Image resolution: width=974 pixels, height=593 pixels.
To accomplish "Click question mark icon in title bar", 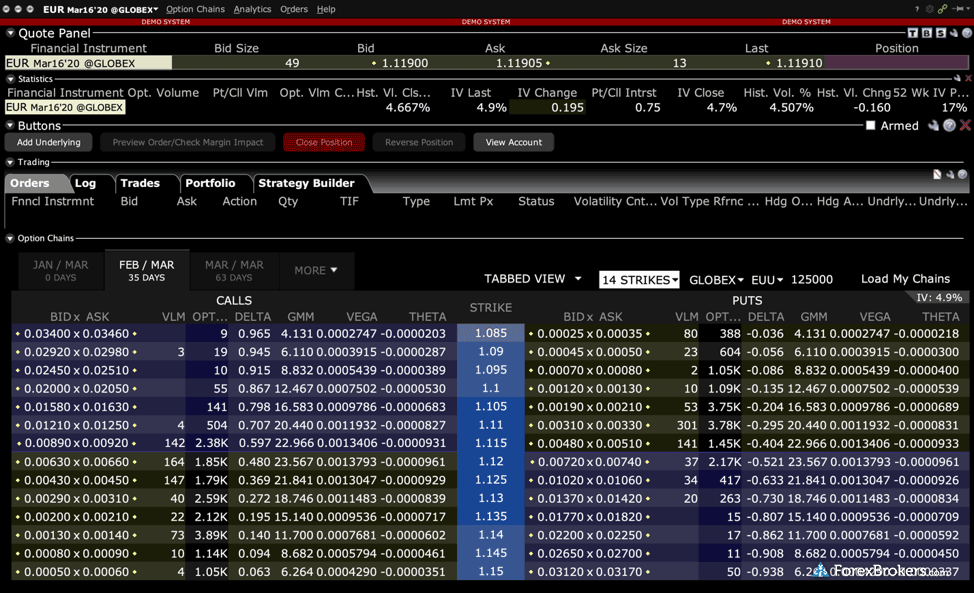I will click(917, 9).
